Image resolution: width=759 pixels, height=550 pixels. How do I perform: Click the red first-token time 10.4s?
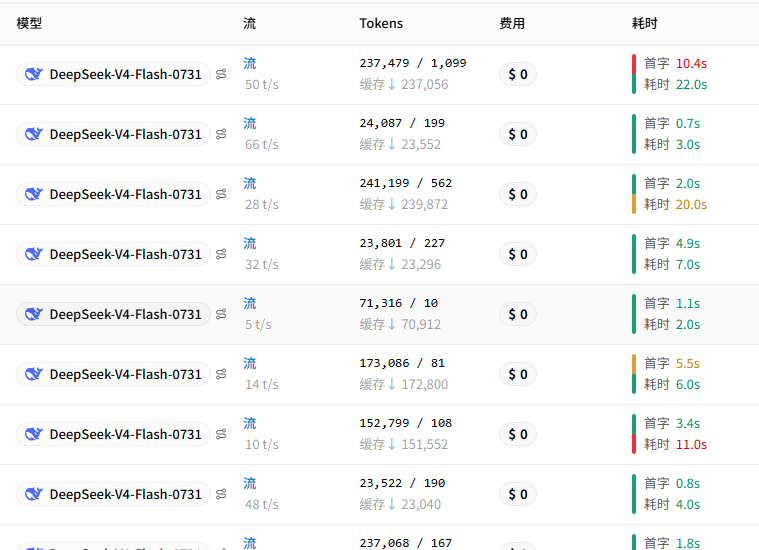pos(691,63)
